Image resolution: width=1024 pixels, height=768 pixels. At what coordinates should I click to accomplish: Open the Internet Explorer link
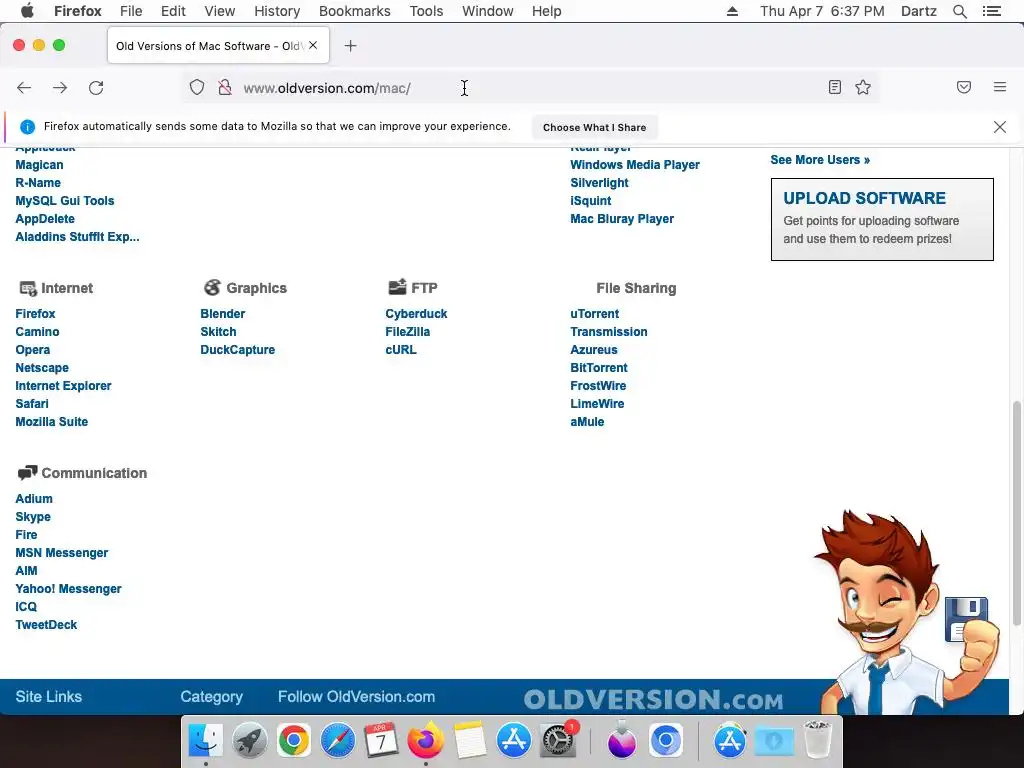tap(63, 386)
